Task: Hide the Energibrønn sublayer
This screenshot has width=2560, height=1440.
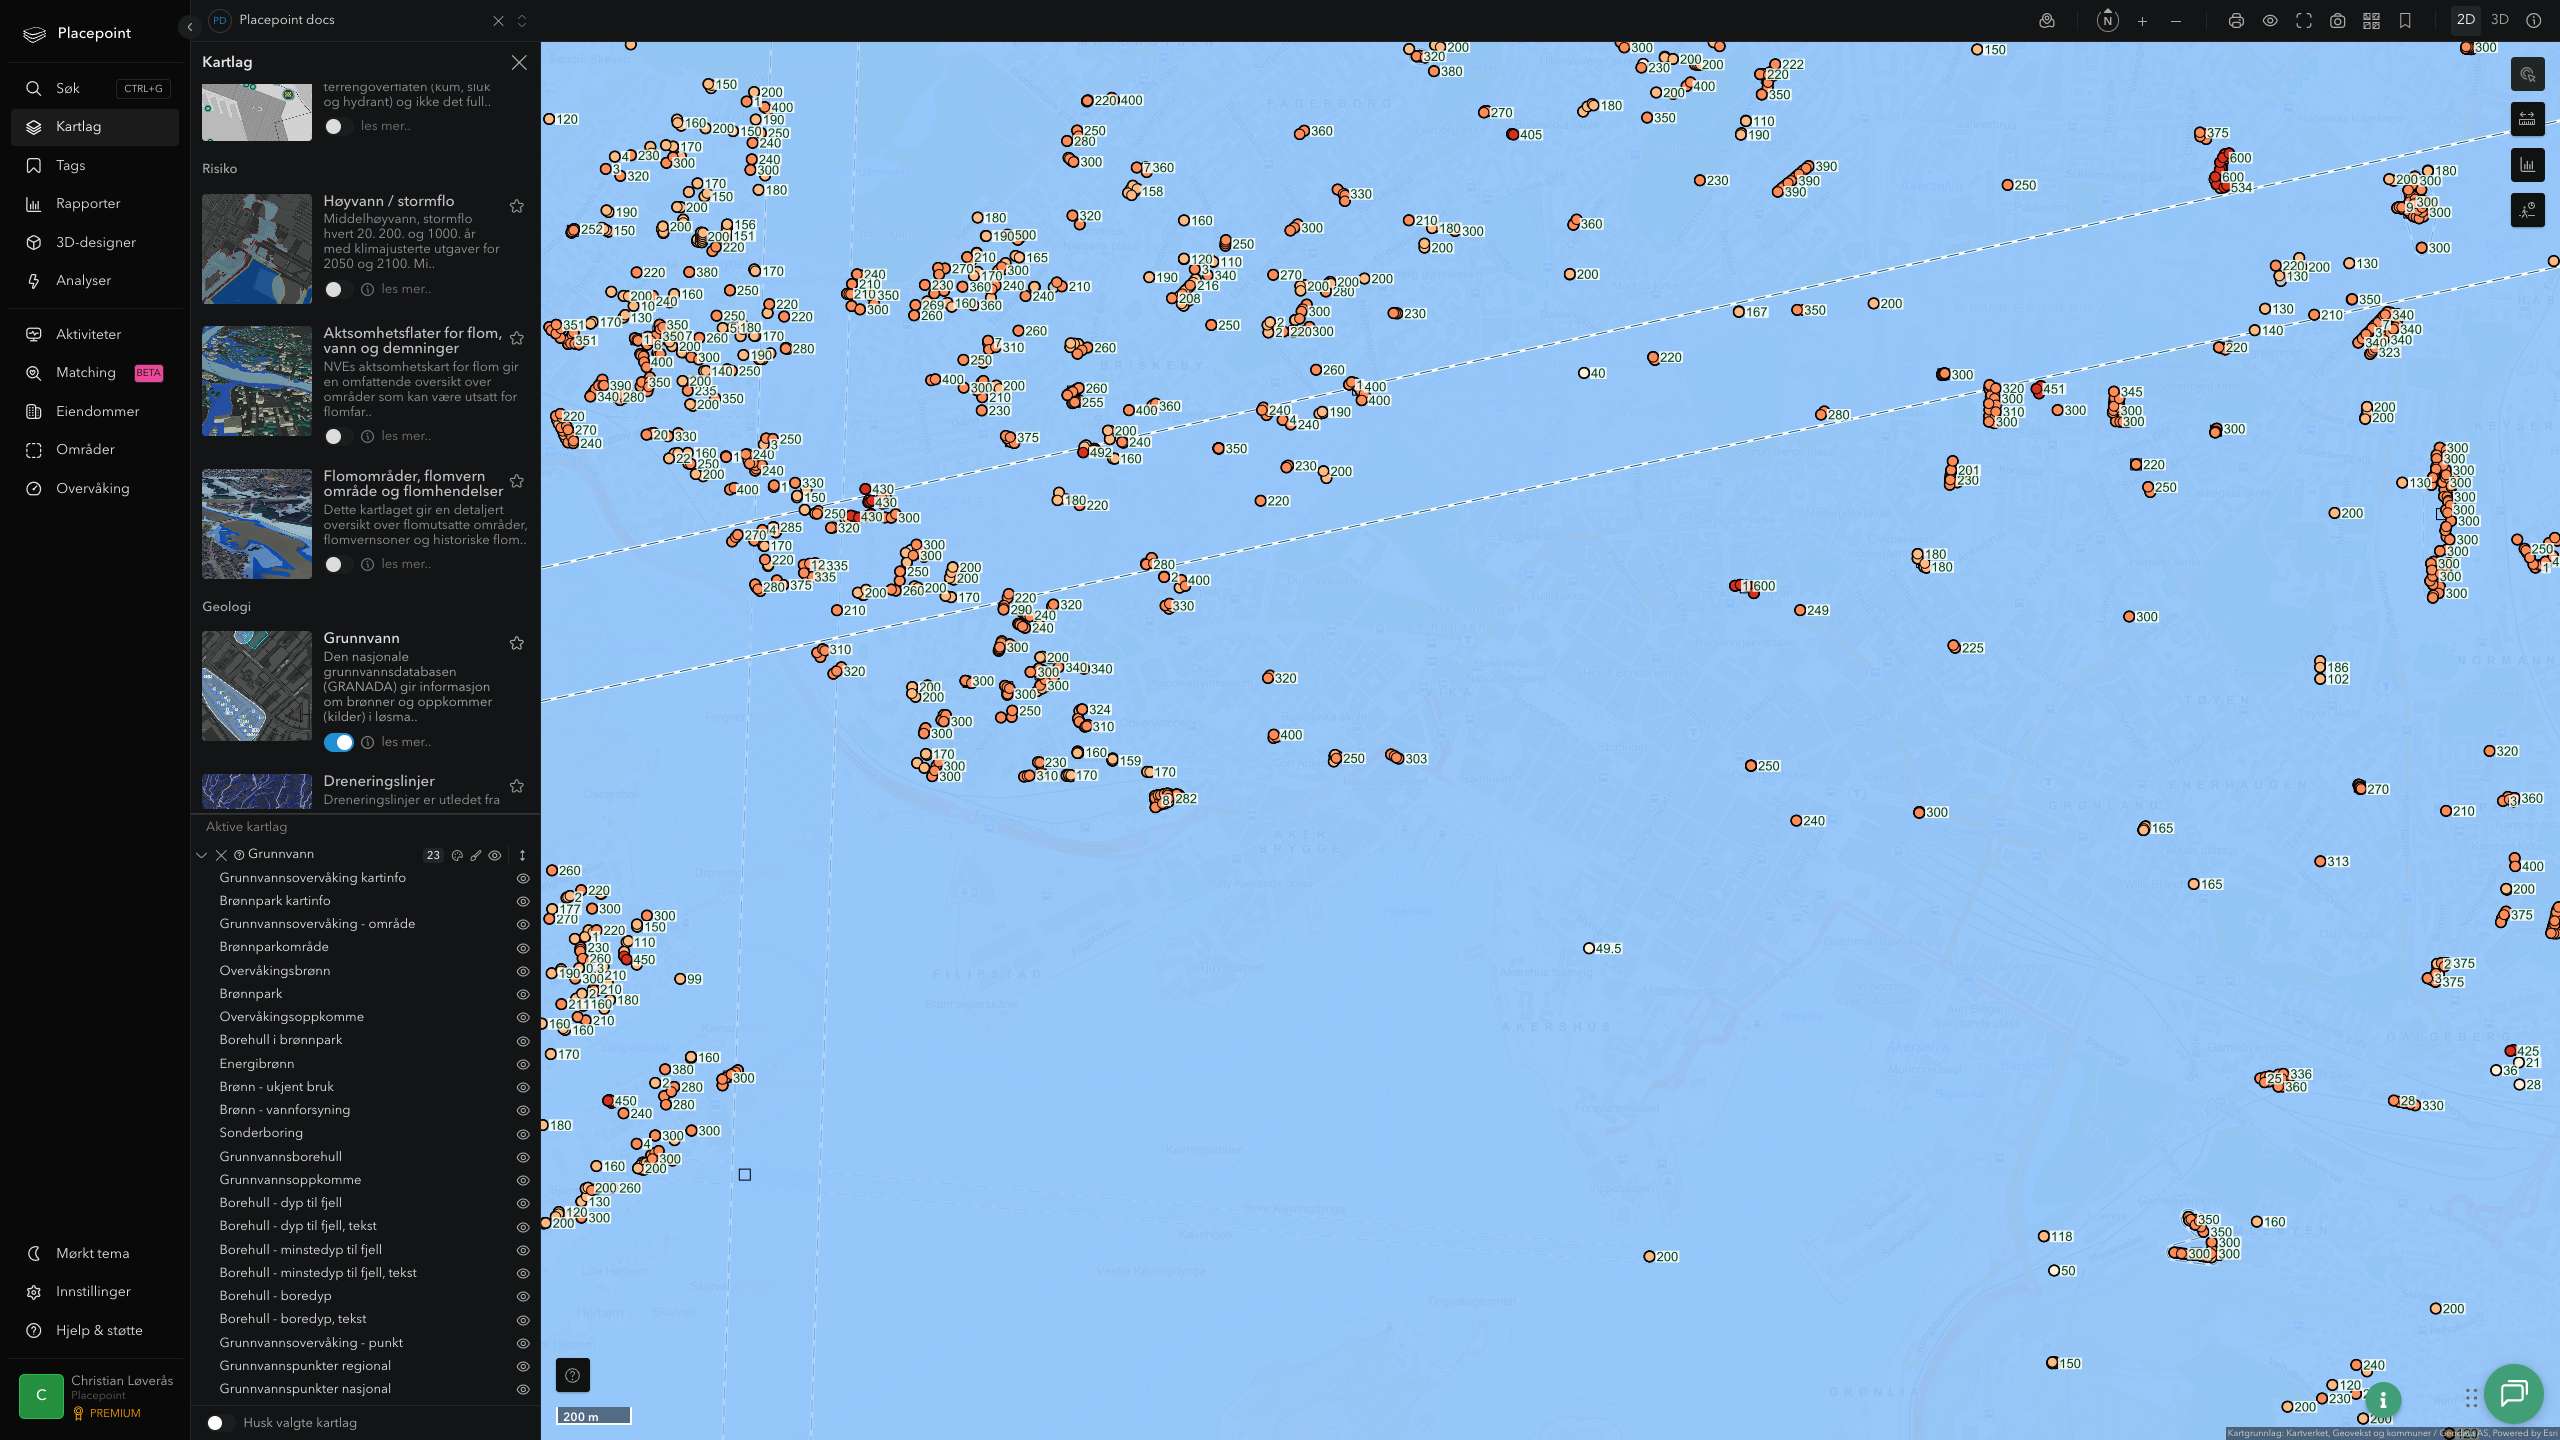Action: 522,1064
